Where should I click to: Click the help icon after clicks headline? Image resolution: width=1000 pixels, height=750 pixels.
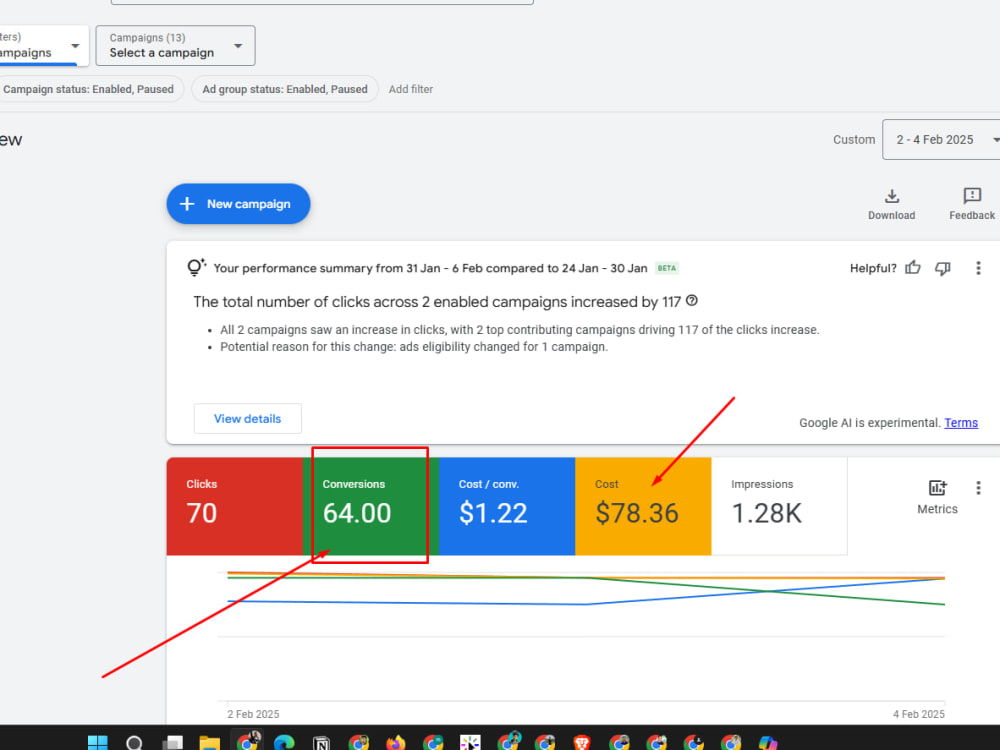[692, 301]
